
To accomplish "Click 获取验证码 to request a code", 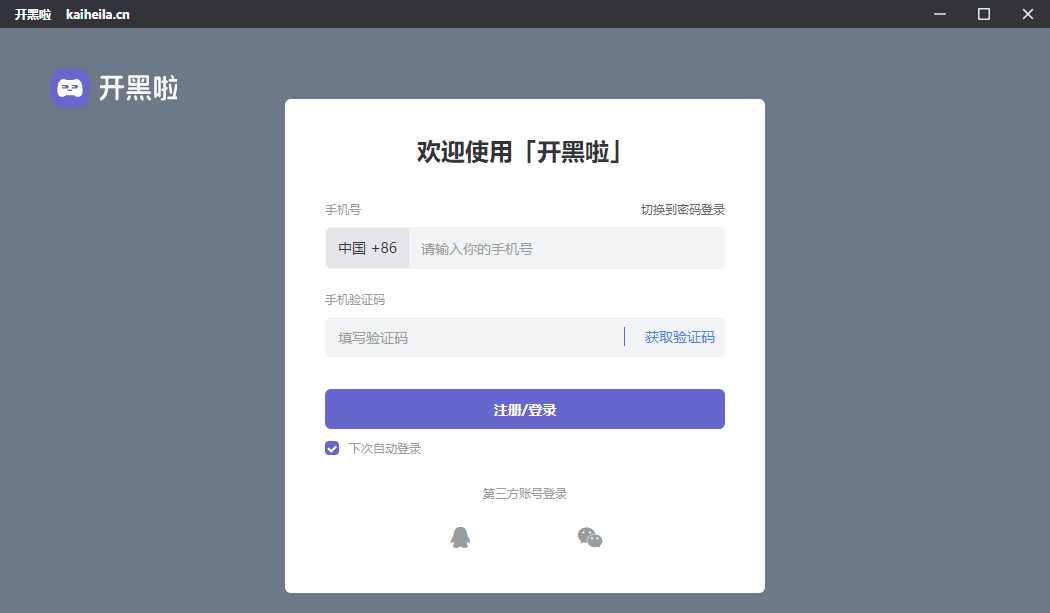I will pyautogui.click(x=679, y=337).
